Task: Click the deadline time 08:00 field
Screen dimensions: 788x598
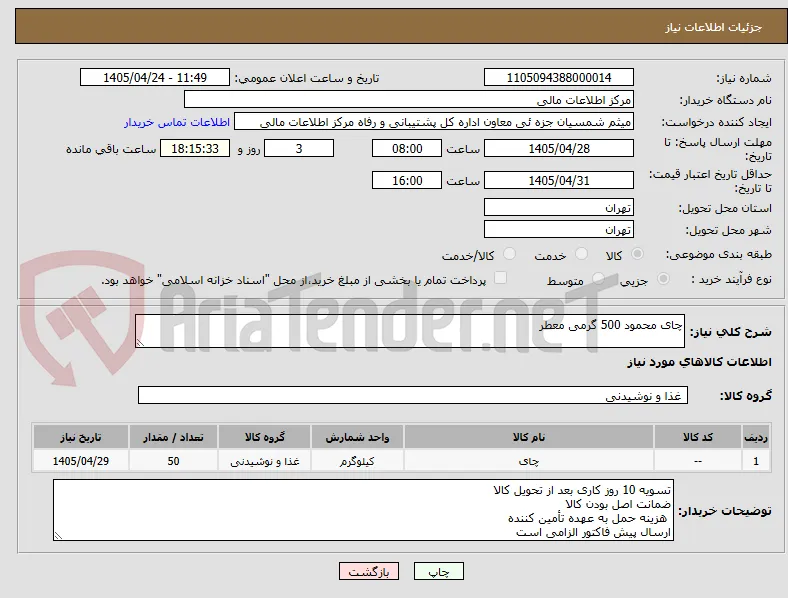Action: tap(407, 148)
